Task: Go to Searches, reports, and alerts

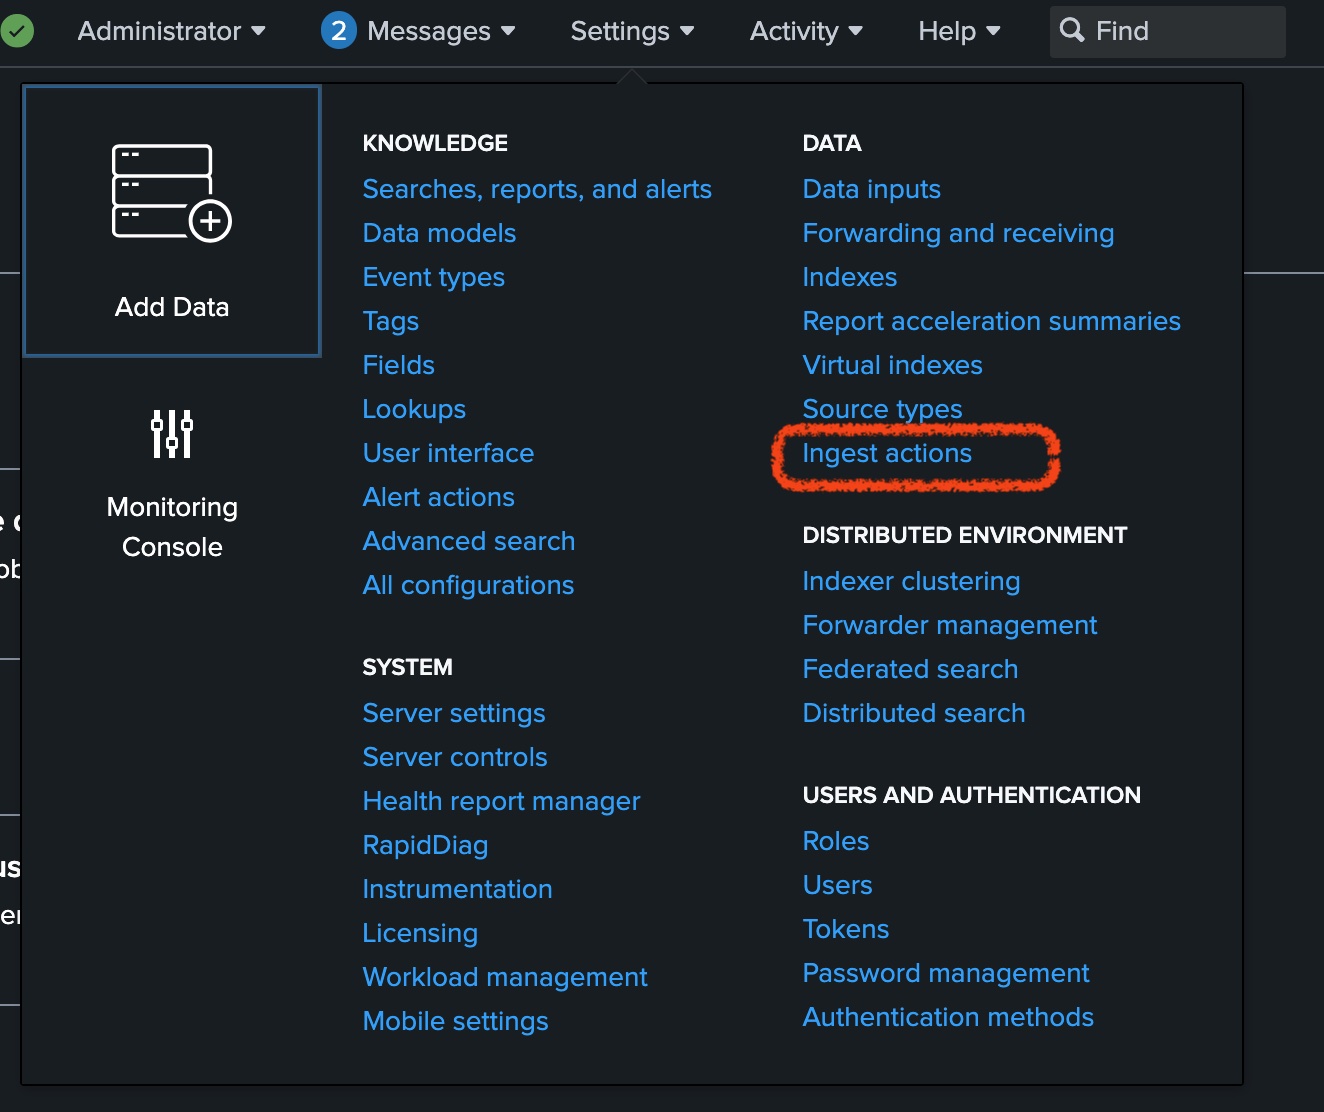Action: click(537, 190)
